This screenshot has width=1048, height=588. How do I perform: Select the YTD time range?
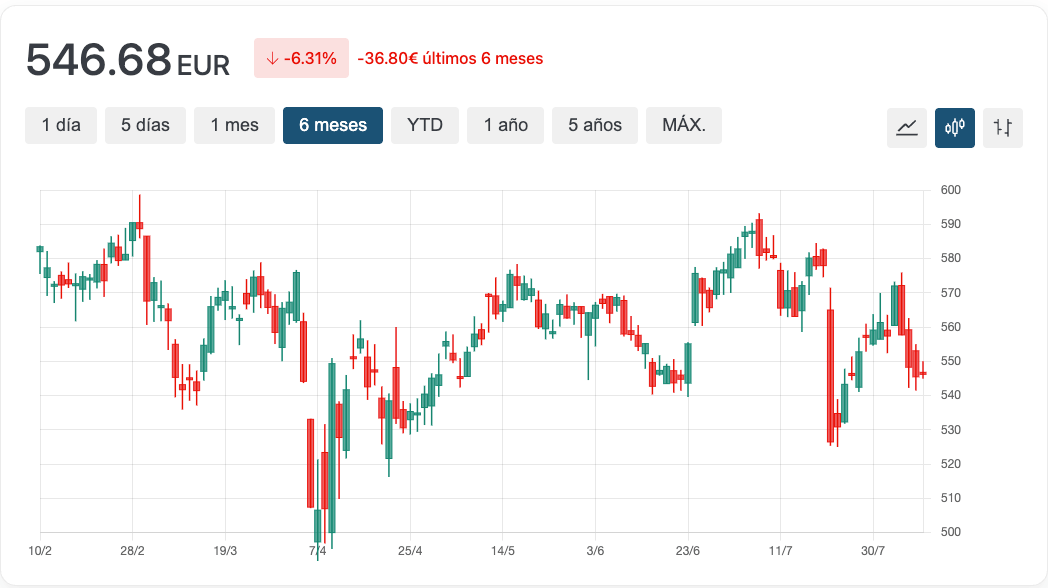(x=425, y=125)
